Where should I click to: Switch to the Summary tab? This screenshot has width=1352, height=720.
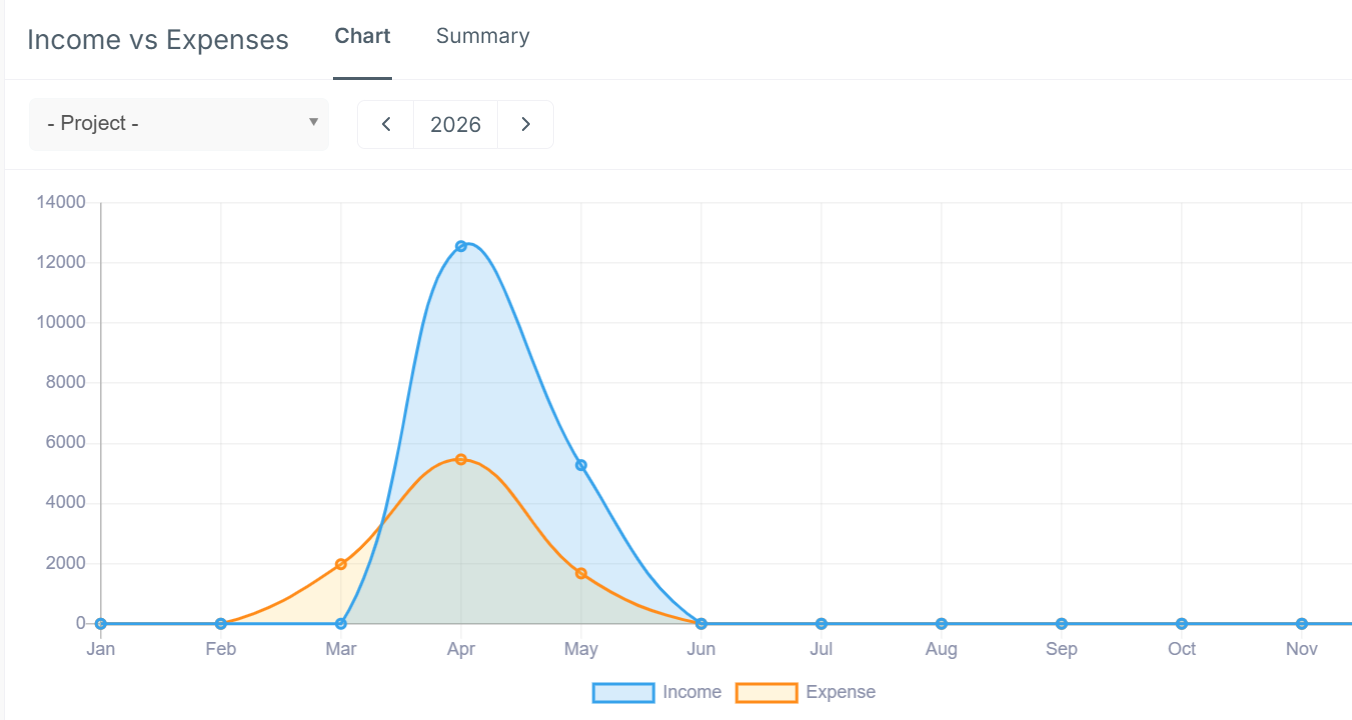(483, 36)
